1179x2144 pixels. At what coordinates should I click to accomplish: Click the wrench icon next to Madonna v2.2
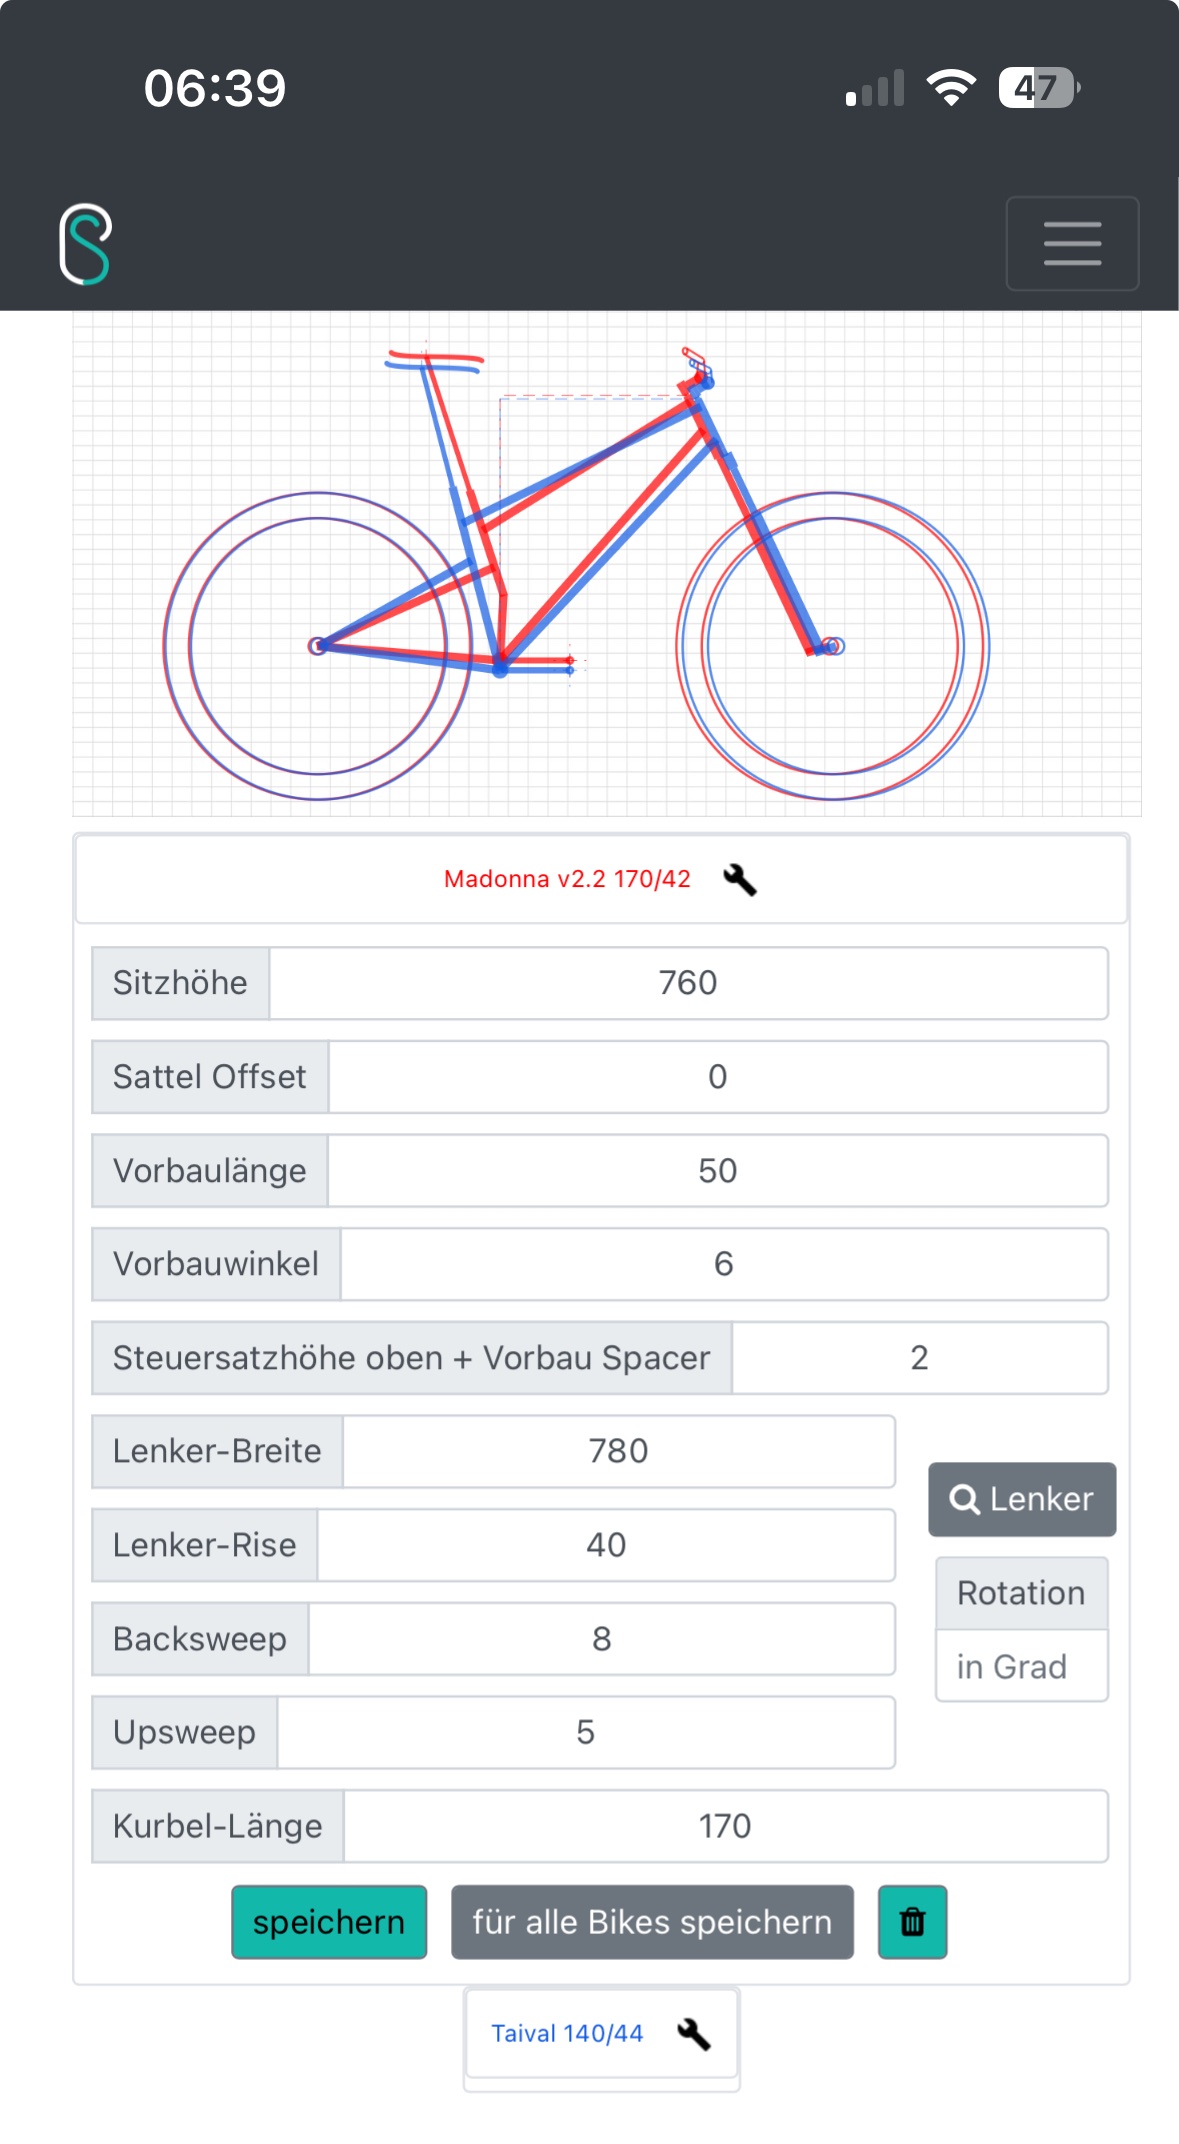point(740,880)
